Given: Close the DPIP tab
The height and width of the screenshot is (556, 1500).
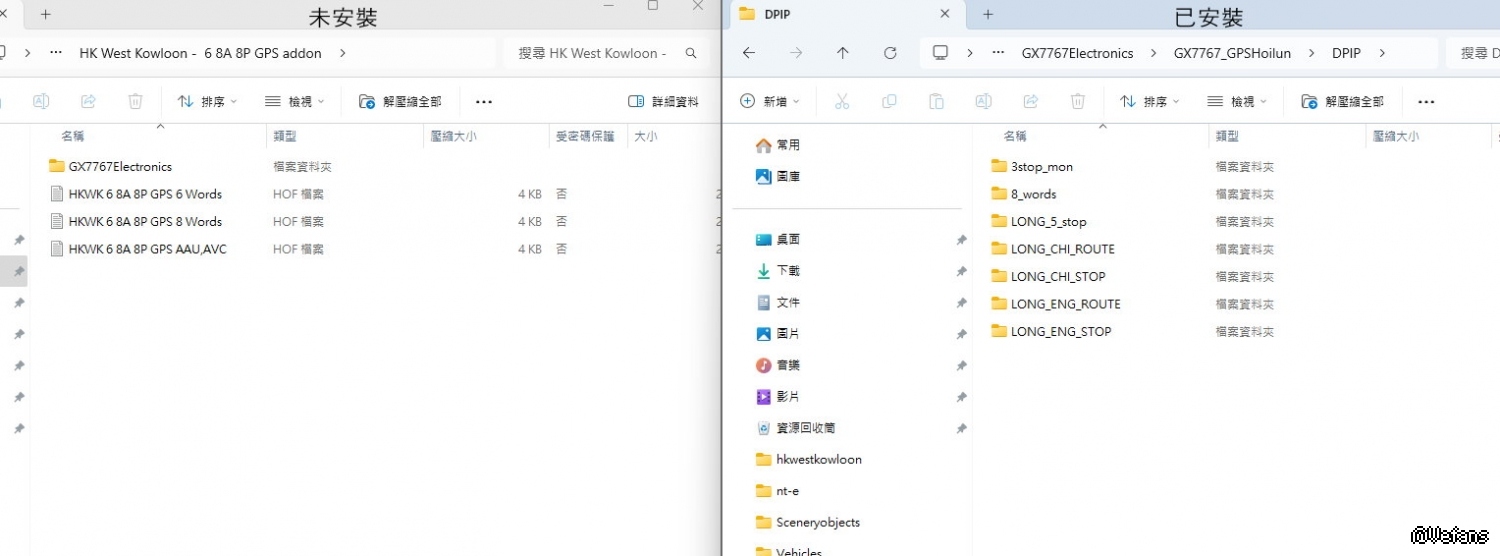Looking at the screenshot, I should [945, 14].
